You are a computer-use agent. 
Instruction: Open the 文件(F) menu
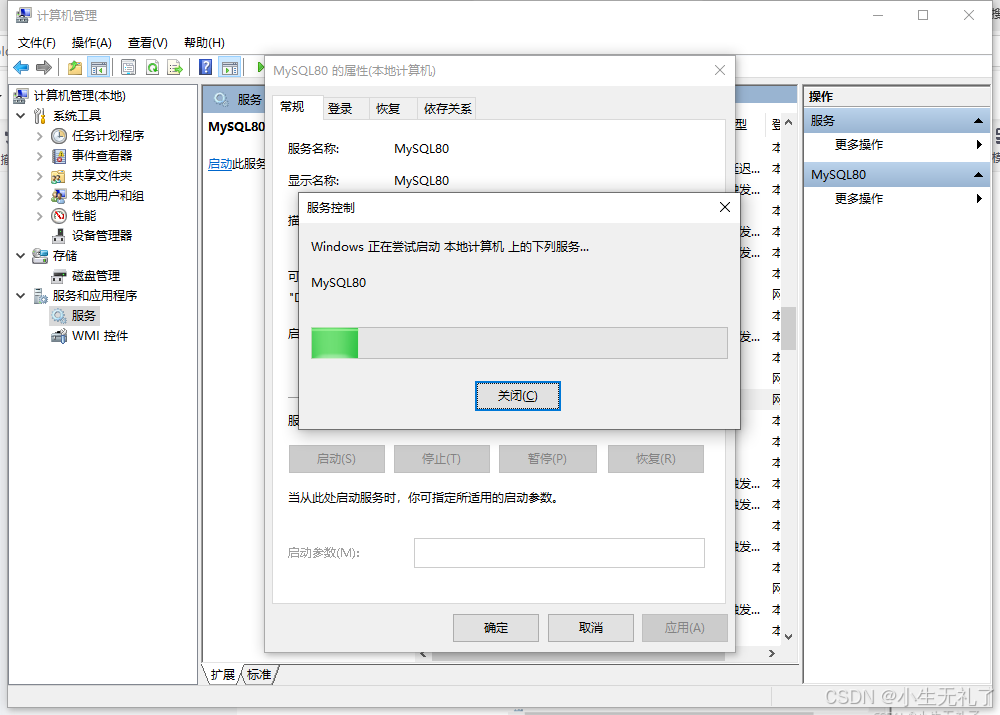(x=36, y=43)
